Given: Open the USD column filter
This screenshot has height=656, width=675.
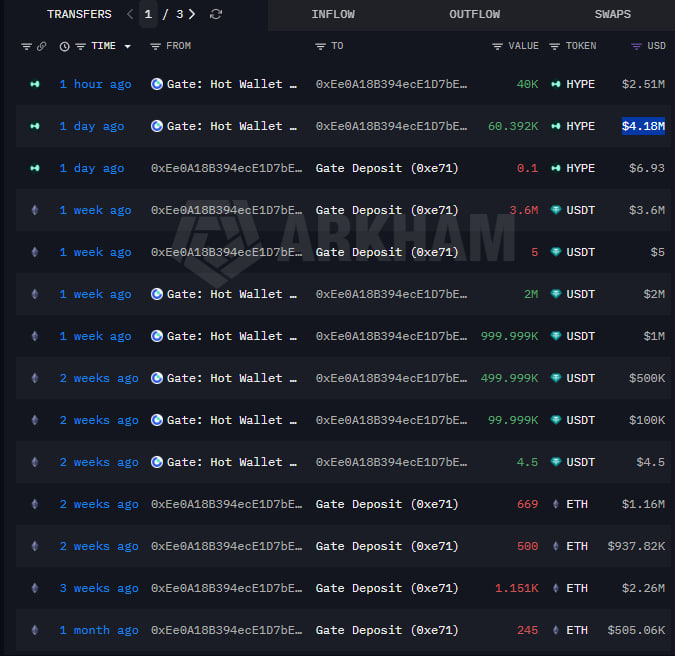Looking at the screenshot, I should [636, 46].
